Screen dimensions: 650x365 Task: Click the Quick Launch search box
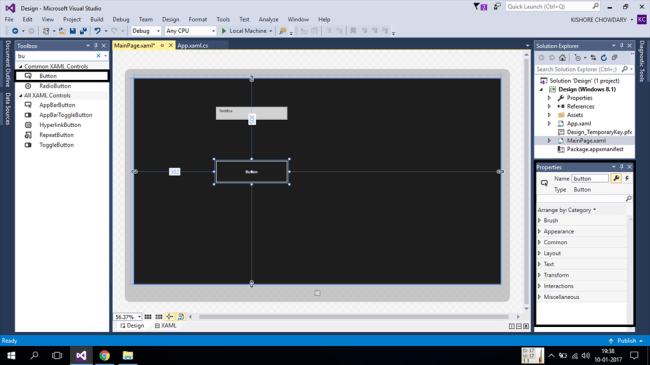[x=553, y=7]
